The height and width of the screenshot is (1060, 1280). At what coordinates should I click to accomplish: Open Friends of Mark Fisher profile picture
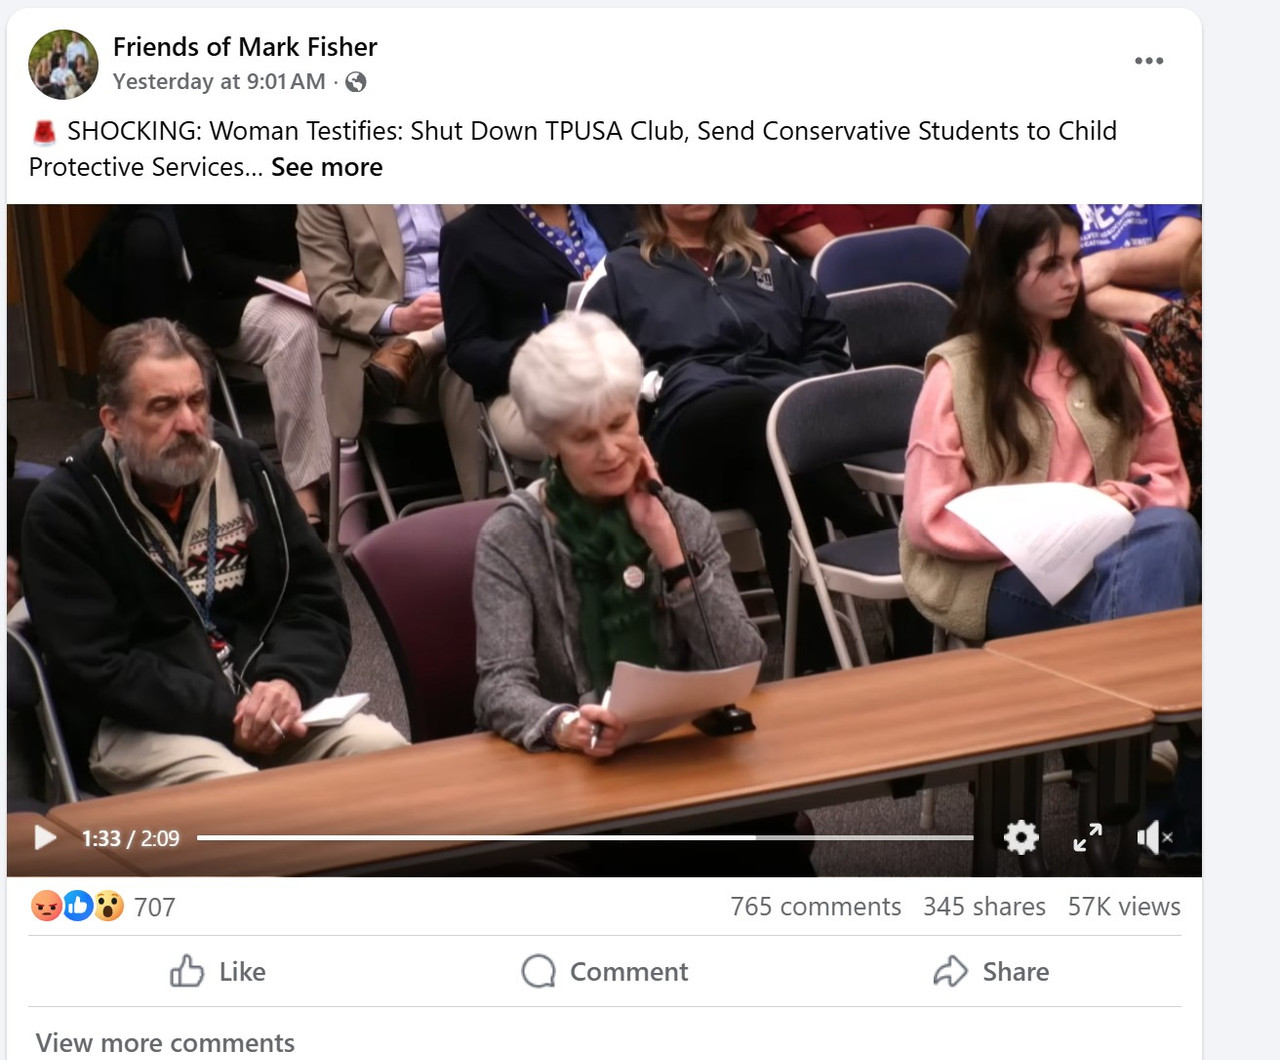coord(63,64)
